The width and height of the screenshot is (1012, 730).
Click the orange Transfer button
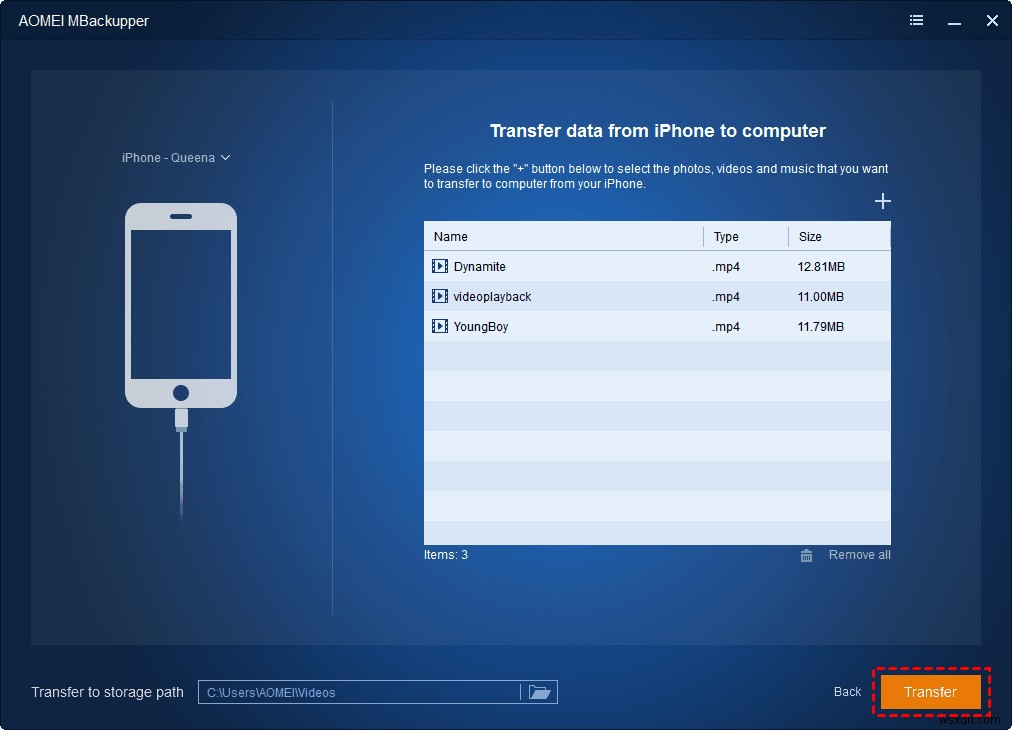930,691
